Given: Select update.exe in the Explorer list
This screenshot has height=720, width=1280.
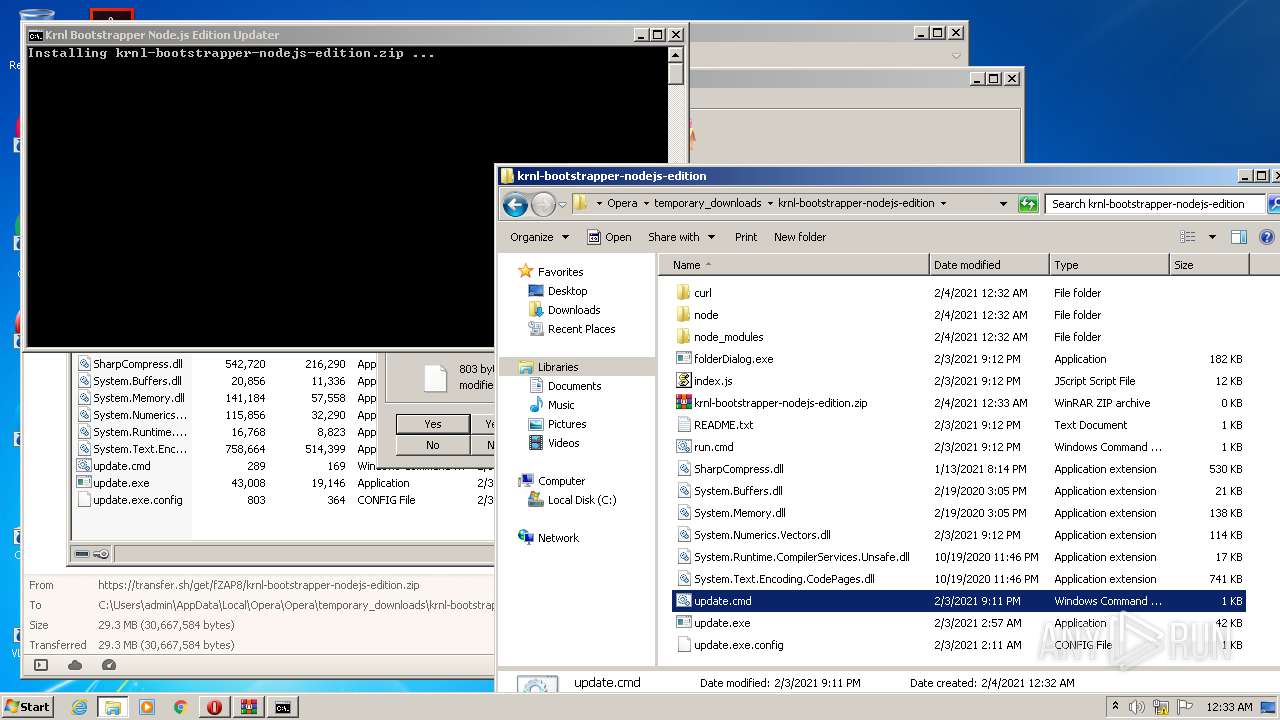Looking at the screenshot, I should [722, 623].
